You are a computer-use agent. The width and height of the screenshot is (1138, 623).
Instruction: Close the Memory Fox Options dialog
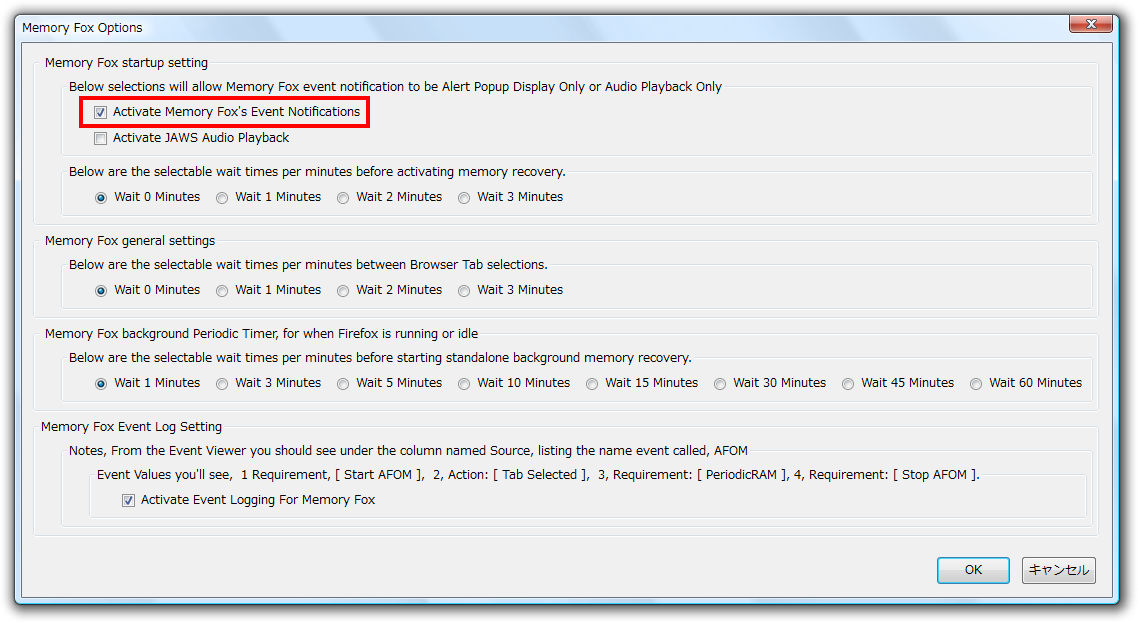[x=1091, y=24]
